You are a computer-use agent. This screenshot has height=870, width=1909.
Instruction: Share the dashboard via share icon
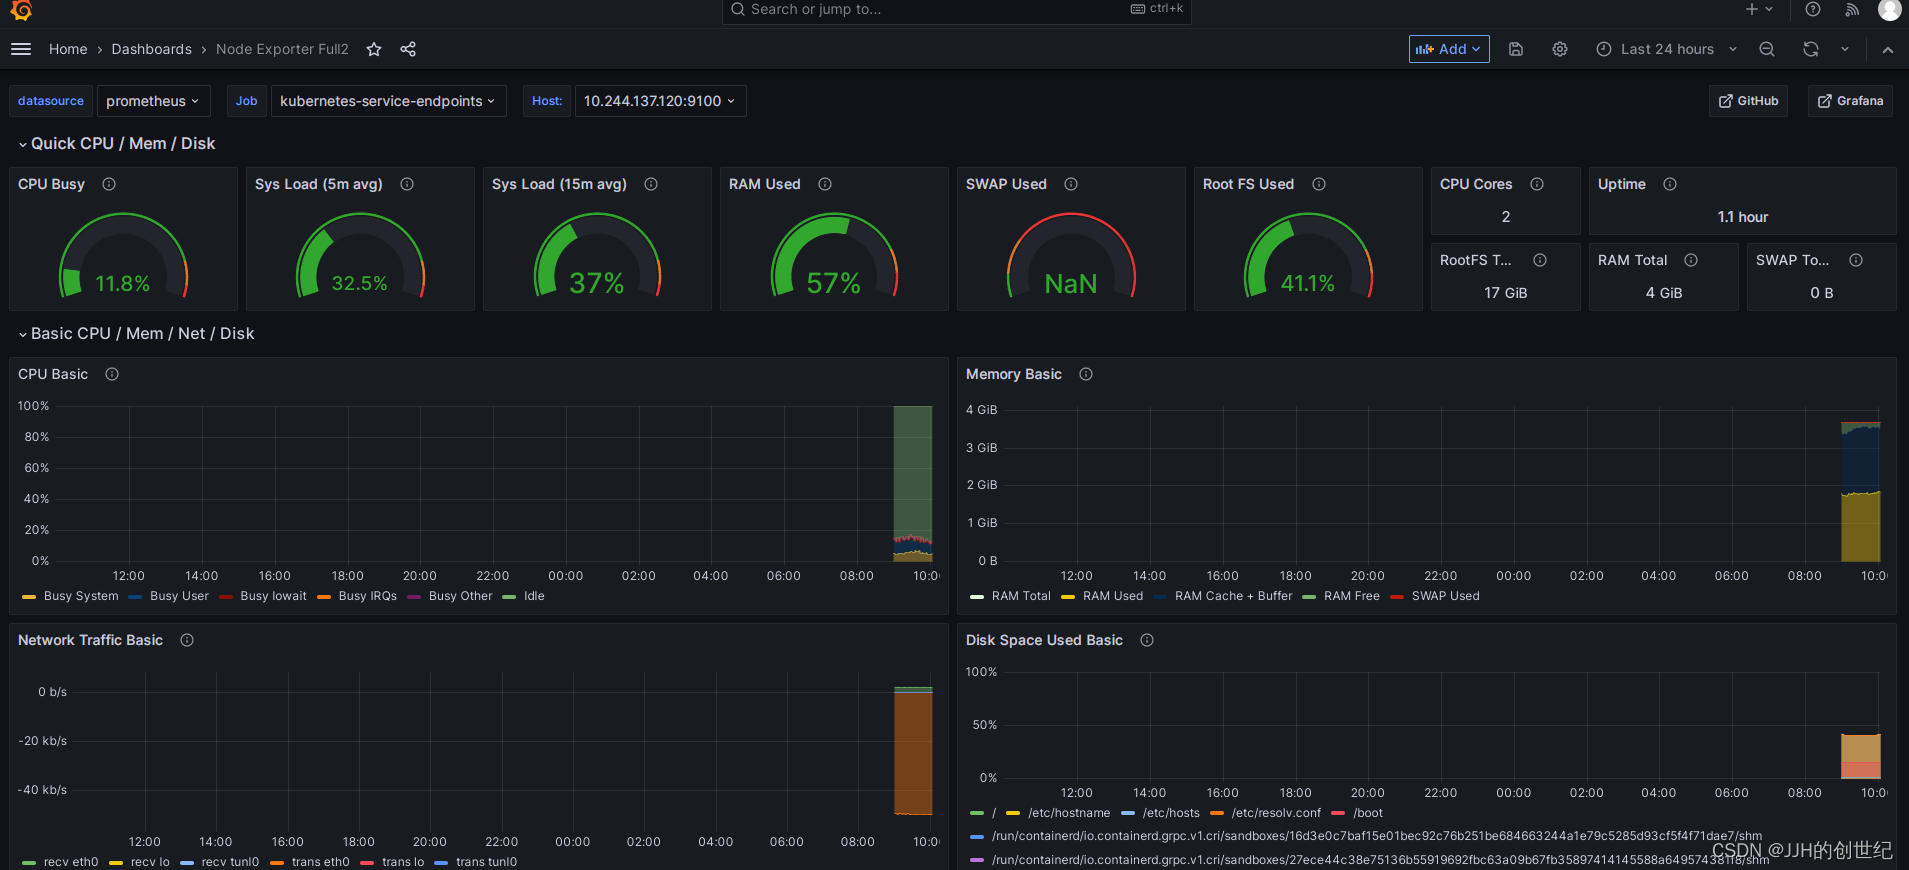coord(408,49)
